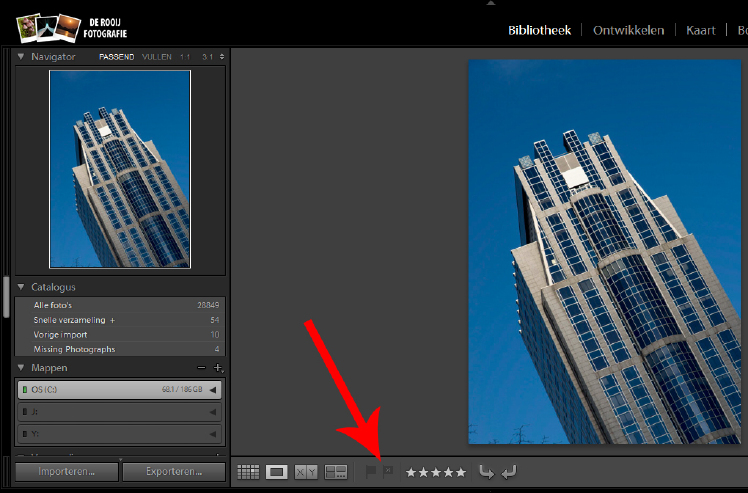Click the left panel scrollbar handle
This screenshot has height=493, width=748.
click(x=6, y=296)
